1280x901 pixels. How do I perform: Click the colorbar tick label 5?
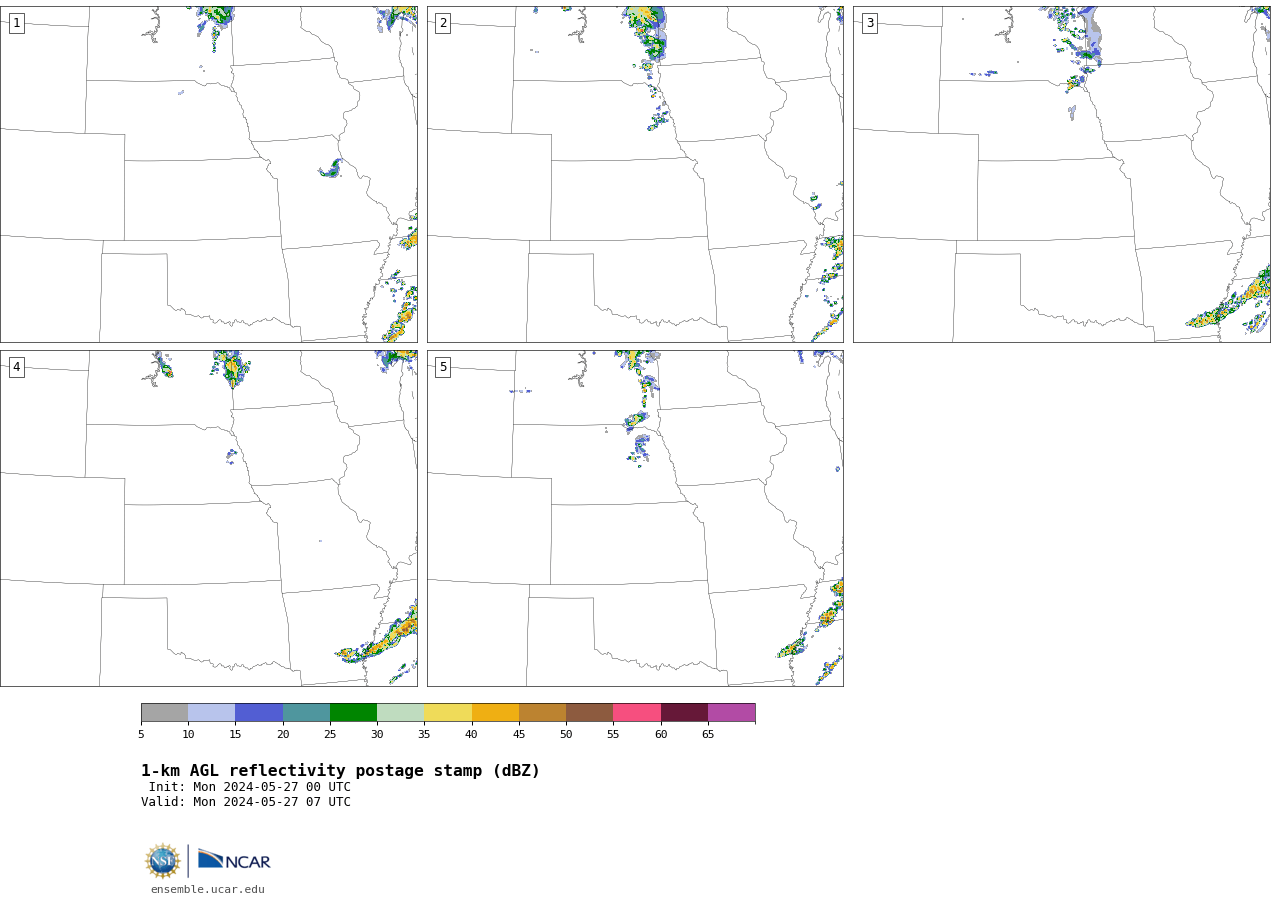point(141,735)
